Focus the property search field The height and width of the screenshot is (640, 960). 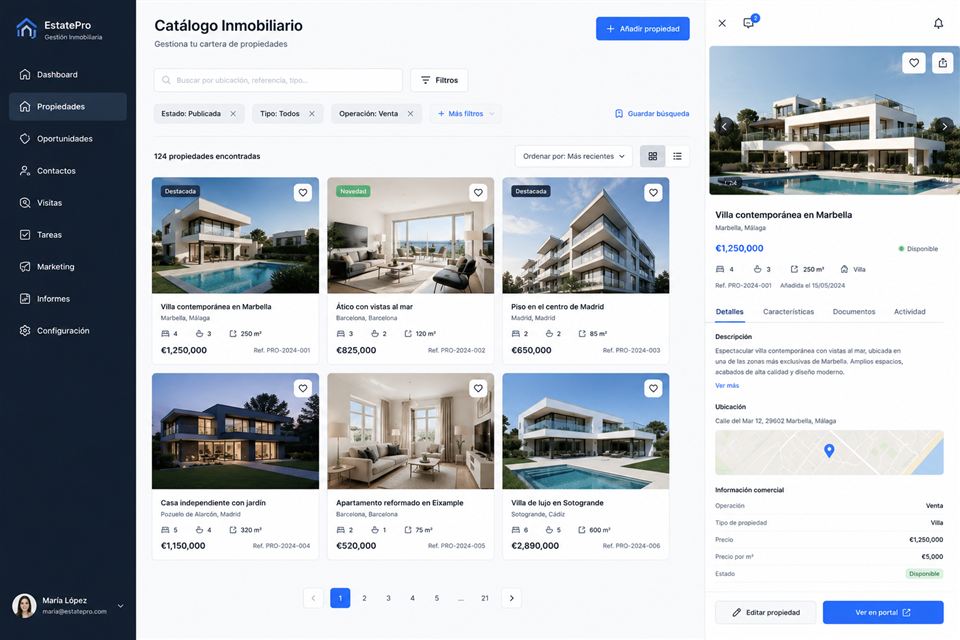pos(278,80)
